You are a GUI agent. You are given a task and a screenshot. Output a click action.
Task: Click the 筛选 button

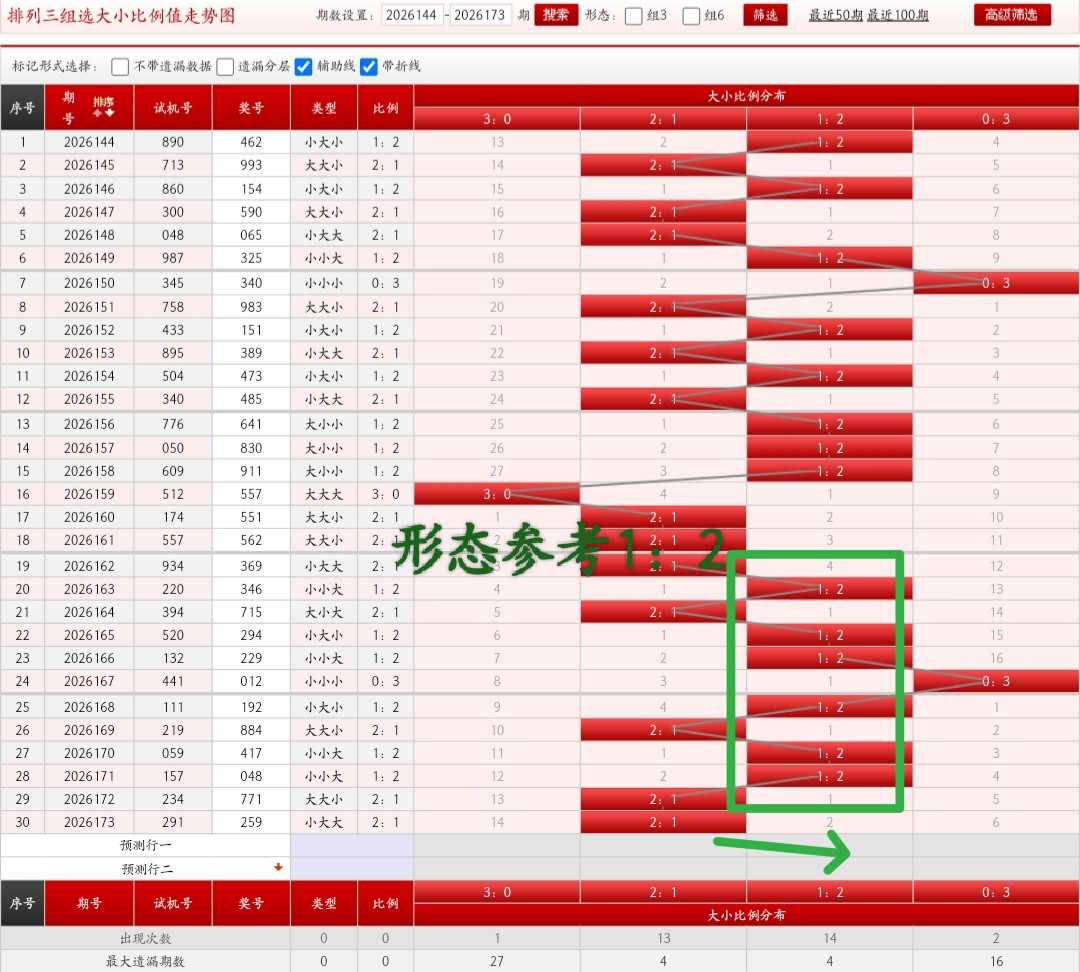click(x=765, y=15)
